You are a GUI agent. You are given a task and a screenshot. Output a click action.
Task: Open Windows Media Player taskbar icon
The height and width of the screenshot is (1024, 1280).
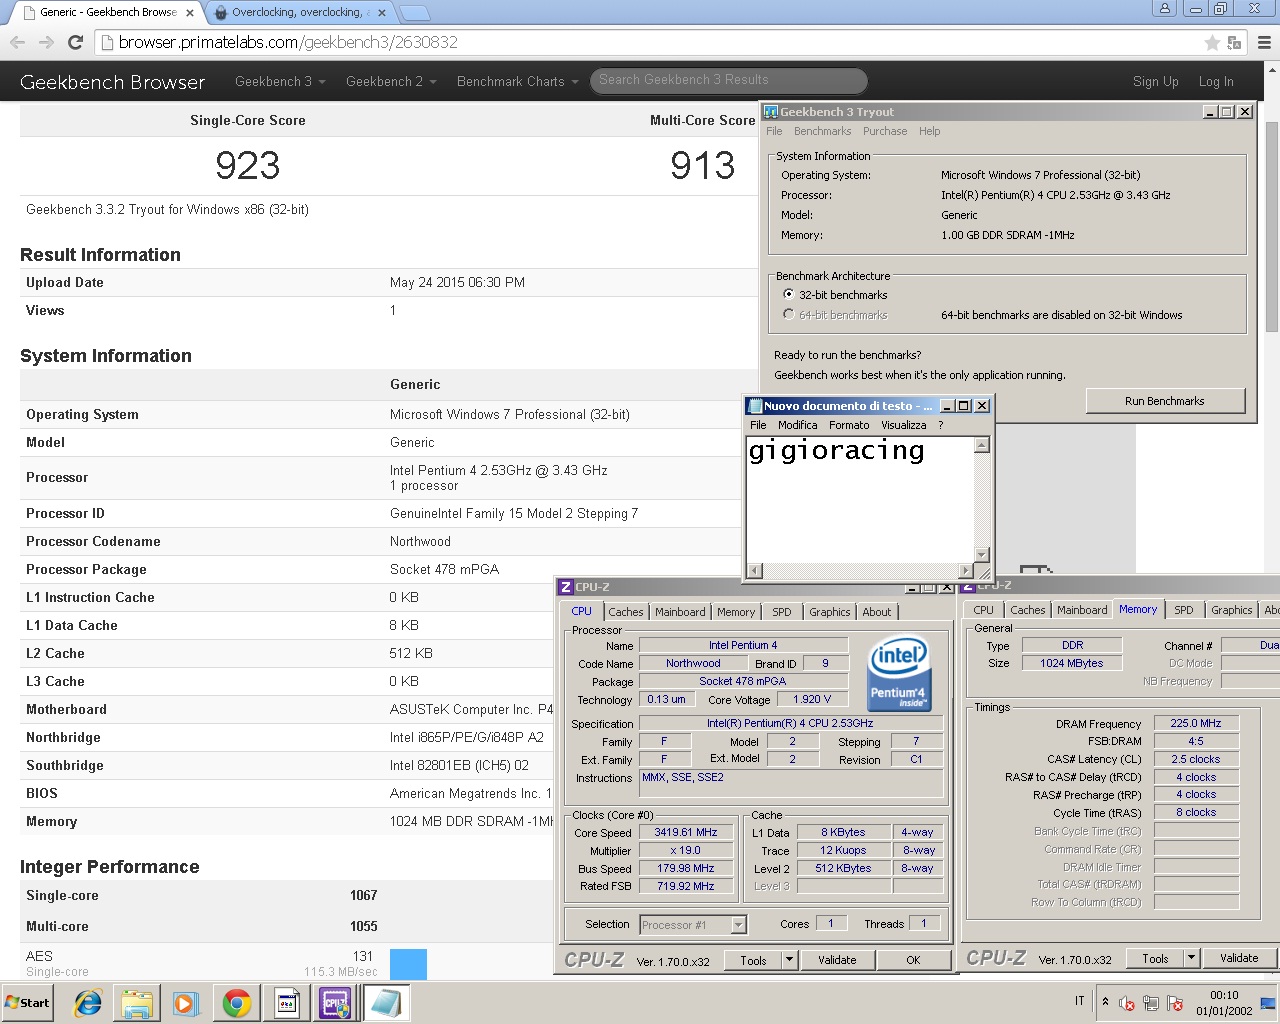click(x=186, y=1003)
